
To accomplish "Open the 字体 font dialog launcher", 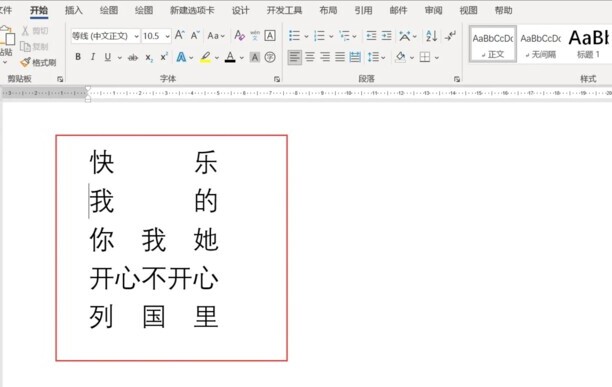I will tap(277, 79).
